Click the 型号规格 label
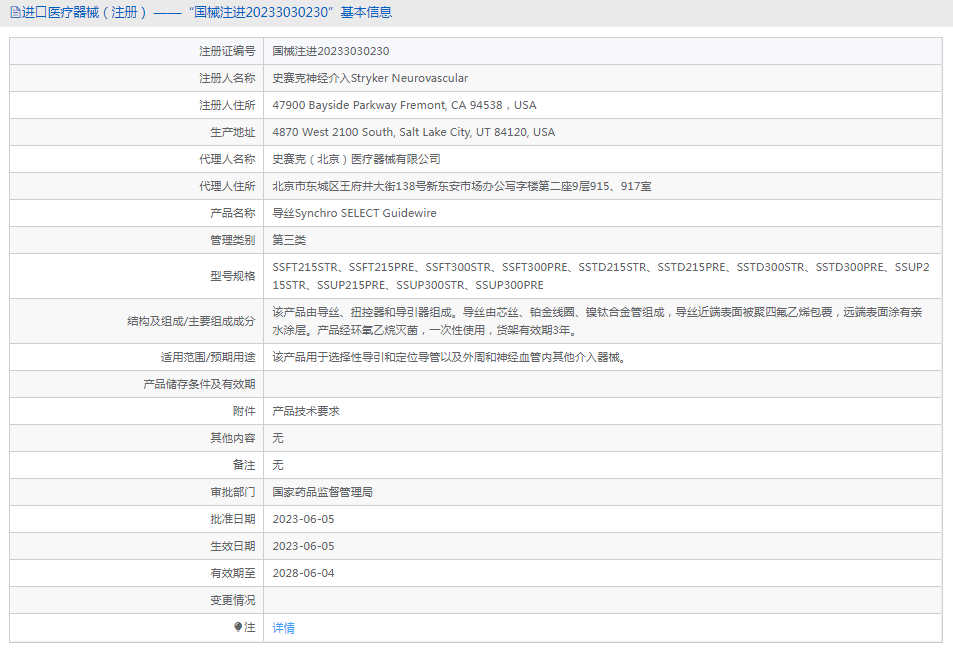This screenshot has height=650, width=953. click(233, 276)
